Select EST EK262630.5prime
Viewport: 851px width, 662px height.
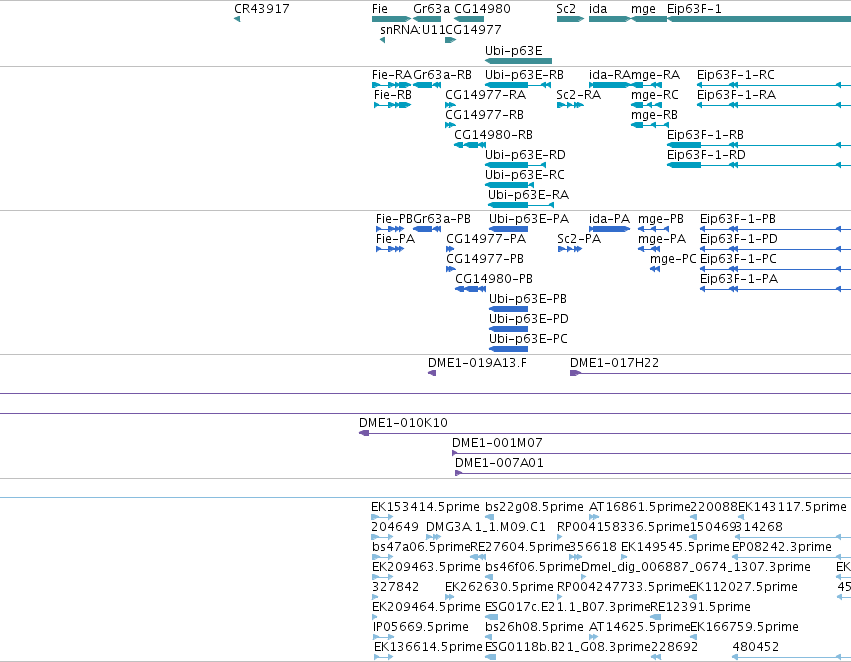(x=499, y=588)
